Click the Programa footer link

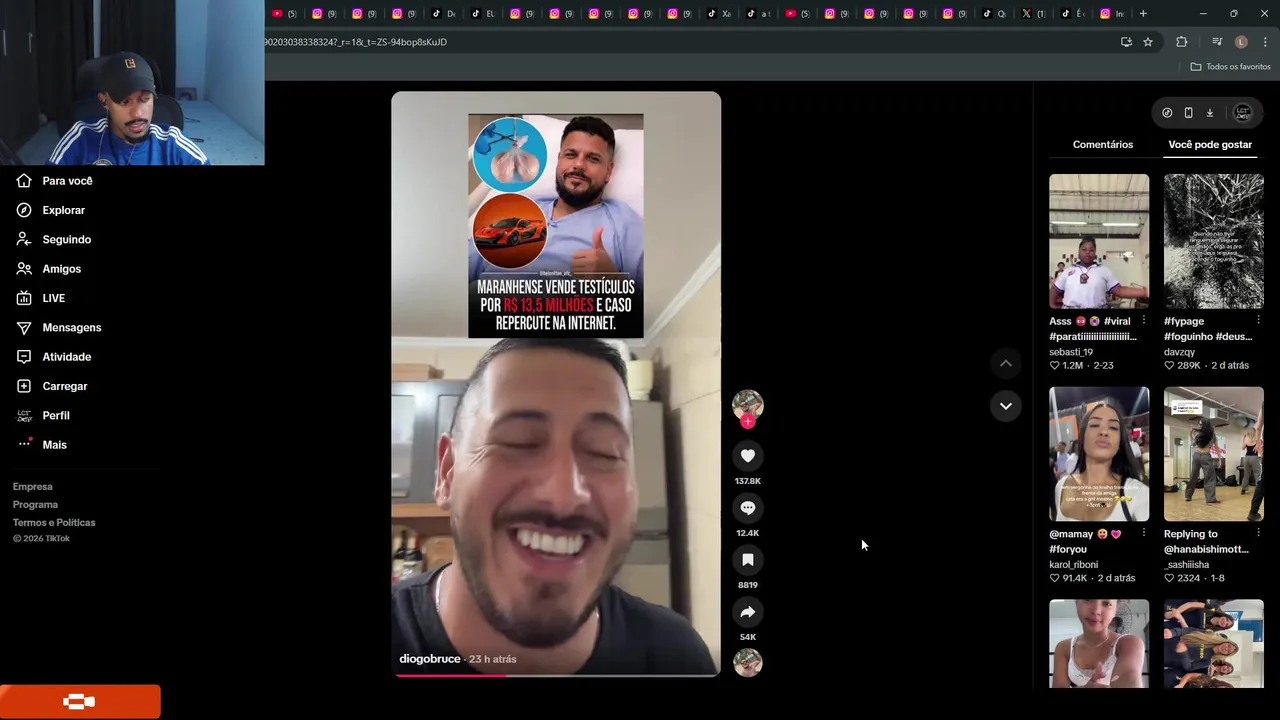click(x=35, y=505)
